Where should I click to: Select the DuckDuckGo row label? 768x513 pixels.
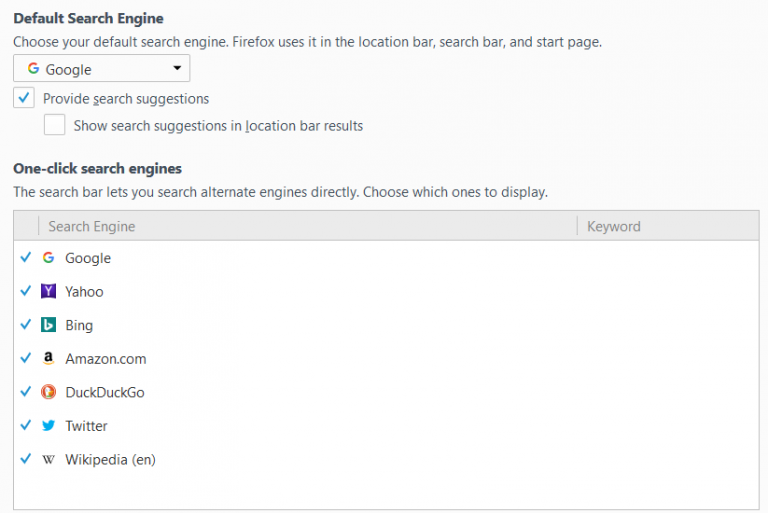click(x=105, y=392)
